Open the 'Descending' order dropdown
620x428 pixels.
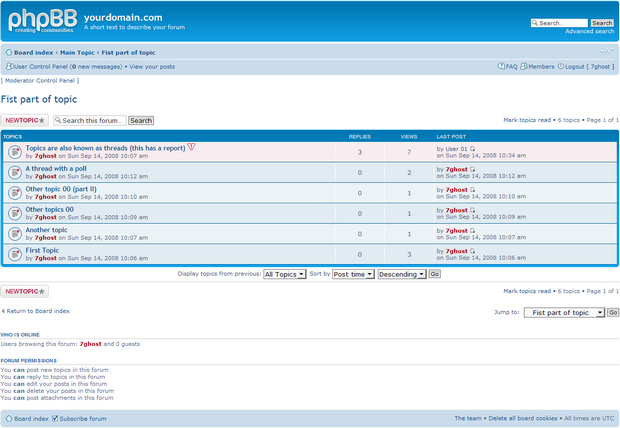pos(402,274)
